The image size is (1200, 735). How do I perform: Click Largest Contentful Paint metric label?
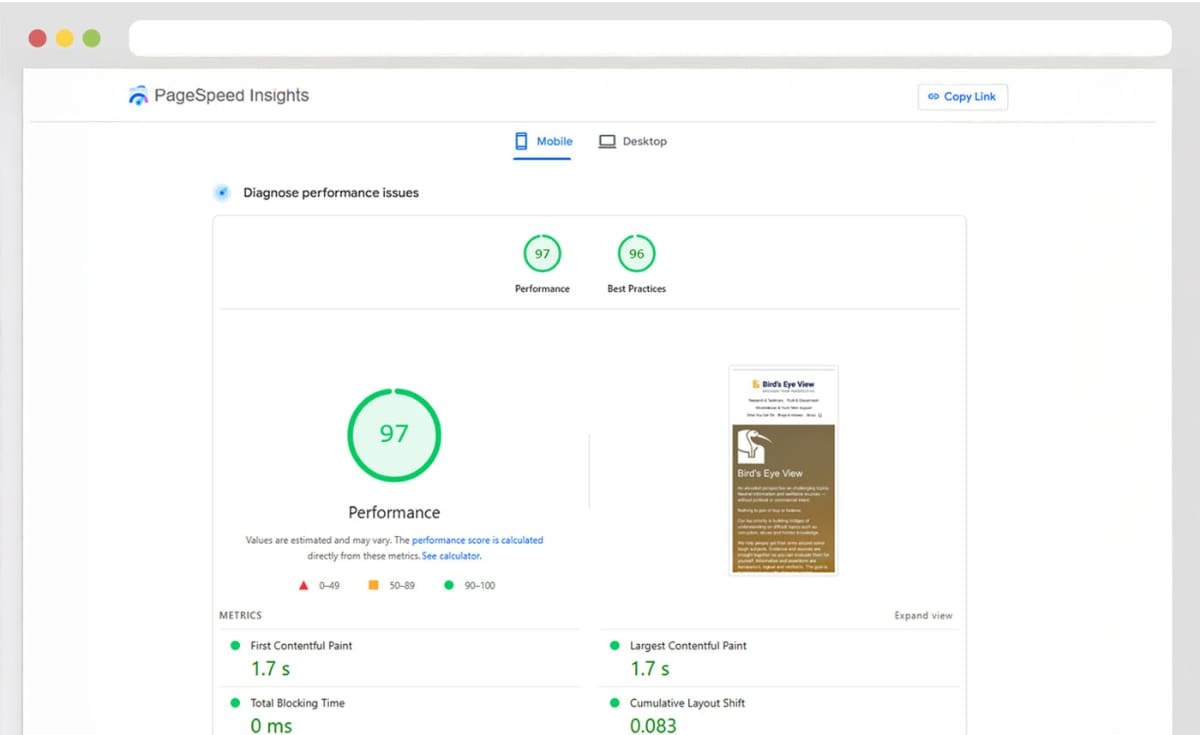(688, 646)
